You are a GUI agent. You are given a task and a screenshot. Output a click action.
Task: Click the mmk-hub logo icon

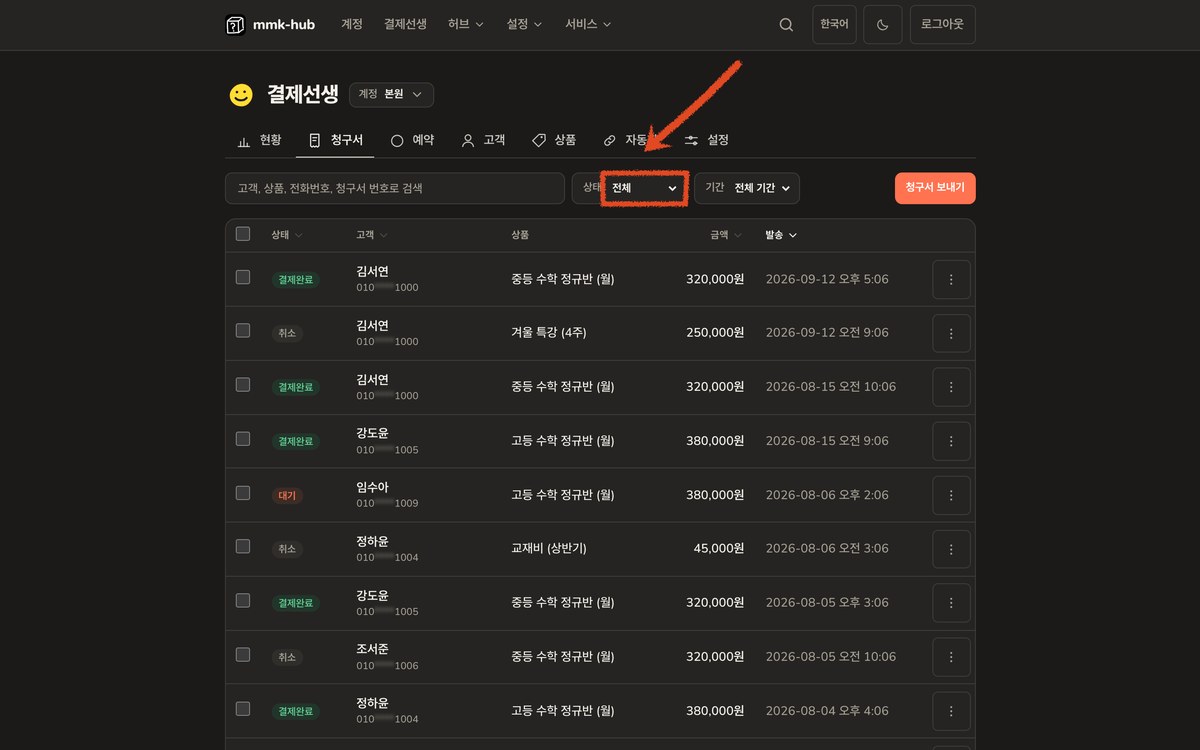(x=235, y=24)
